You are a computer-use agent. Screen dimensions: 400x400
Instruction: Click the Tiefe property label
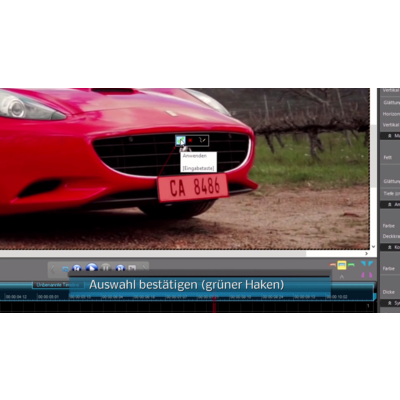tap(391, 193)
